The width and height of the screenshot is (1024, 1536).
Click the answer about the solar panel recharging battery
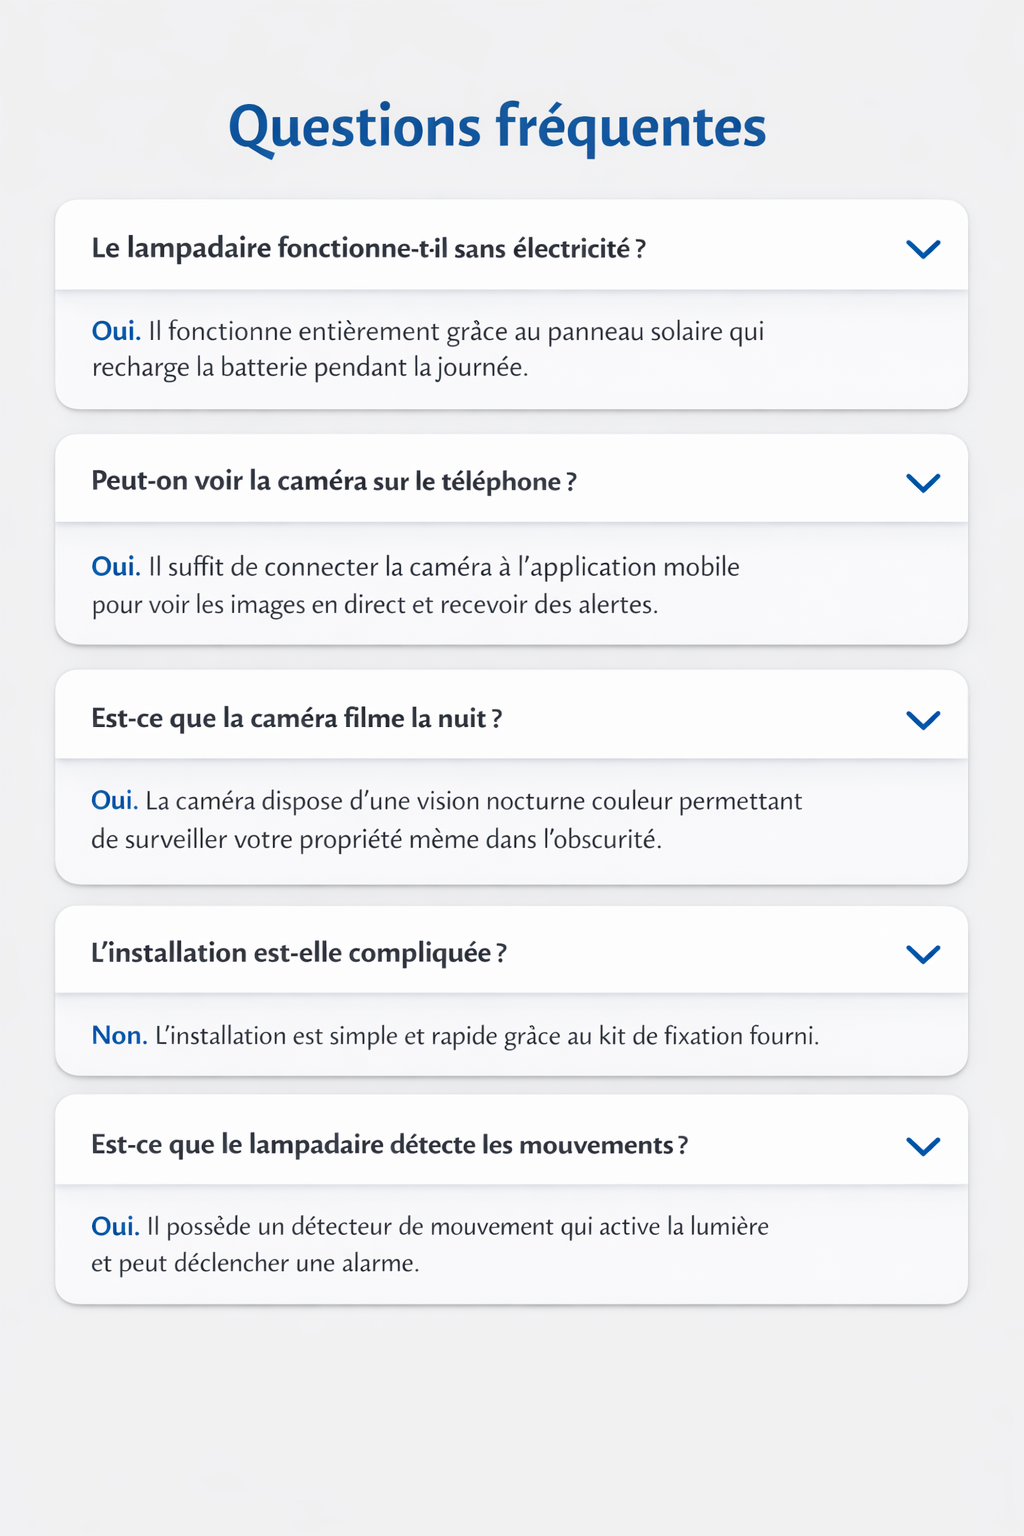click(428, 349)
